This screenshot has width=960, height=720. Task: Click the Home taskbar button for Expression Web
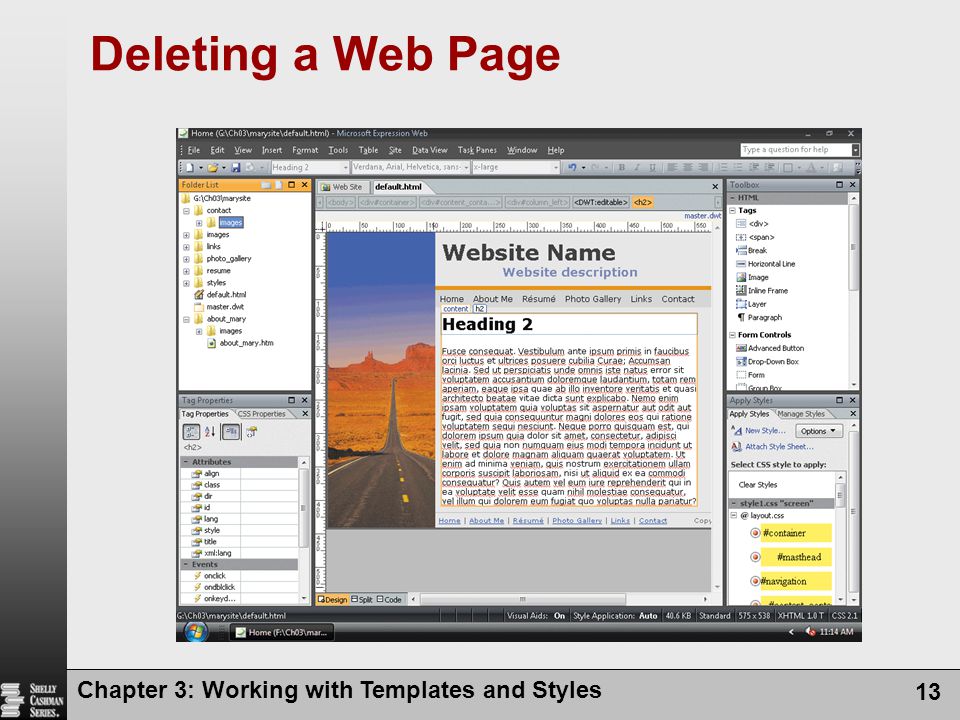(x=283, y=632)
